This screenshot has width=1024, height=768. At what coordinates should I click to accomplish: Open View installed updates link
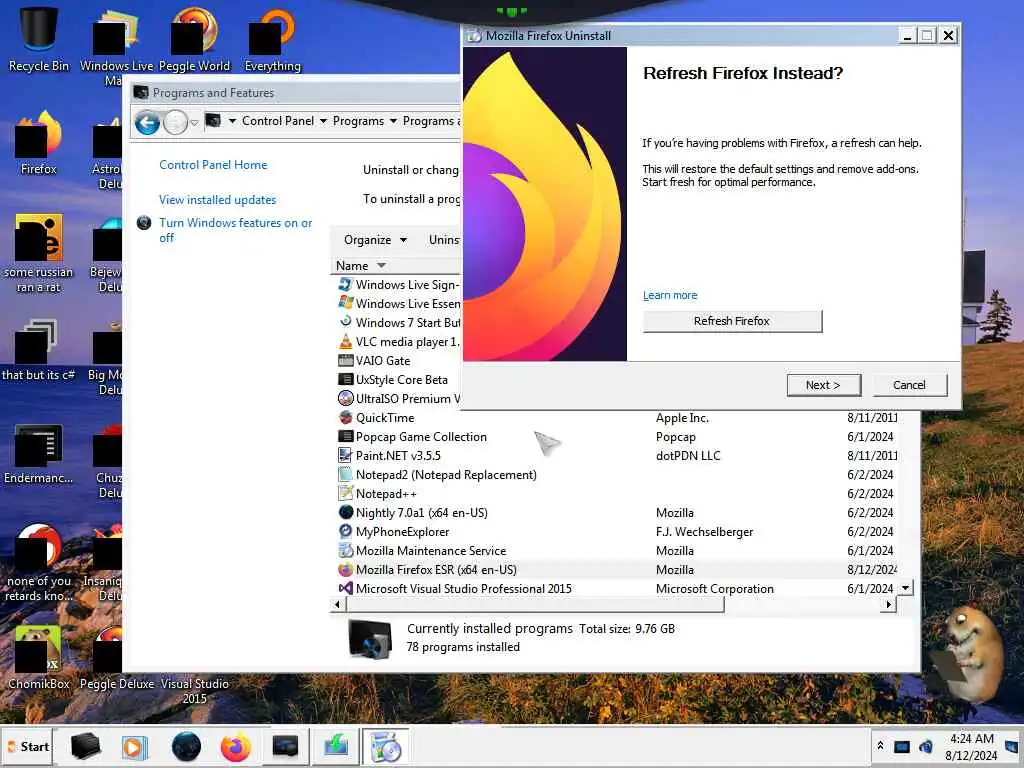pyautogui.click(x=217, y=200)
